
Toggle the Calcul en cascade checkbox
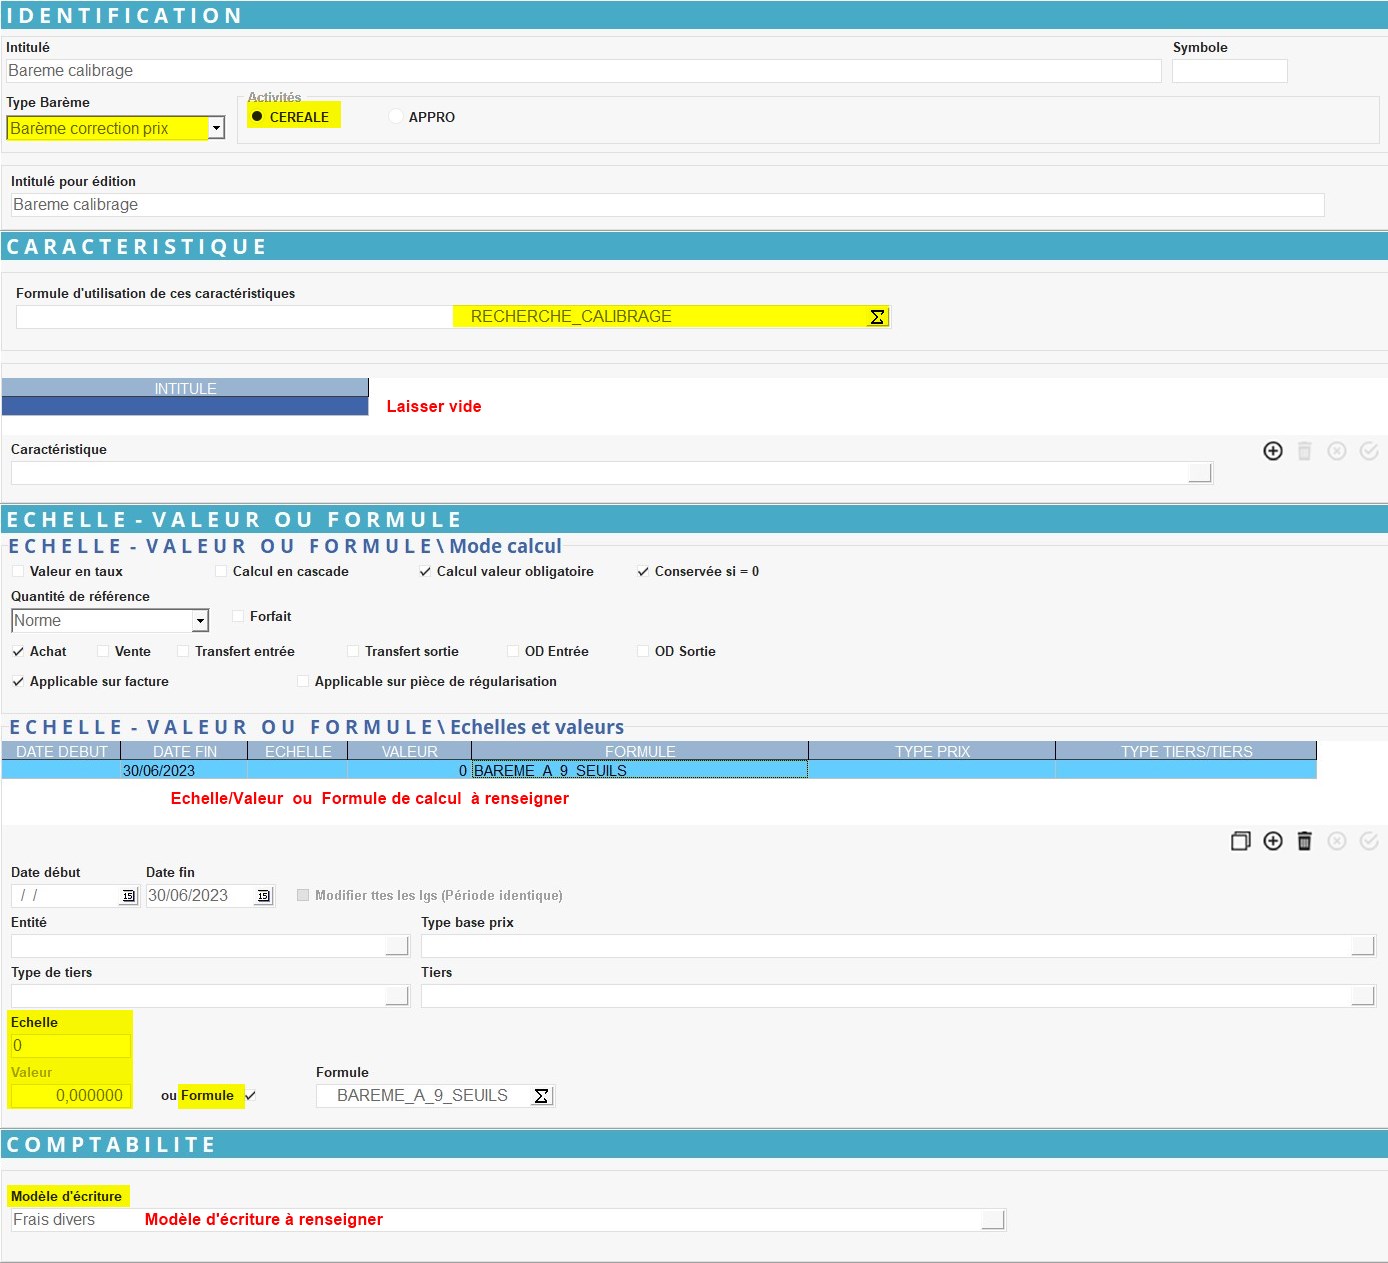(x=221, y=572)
